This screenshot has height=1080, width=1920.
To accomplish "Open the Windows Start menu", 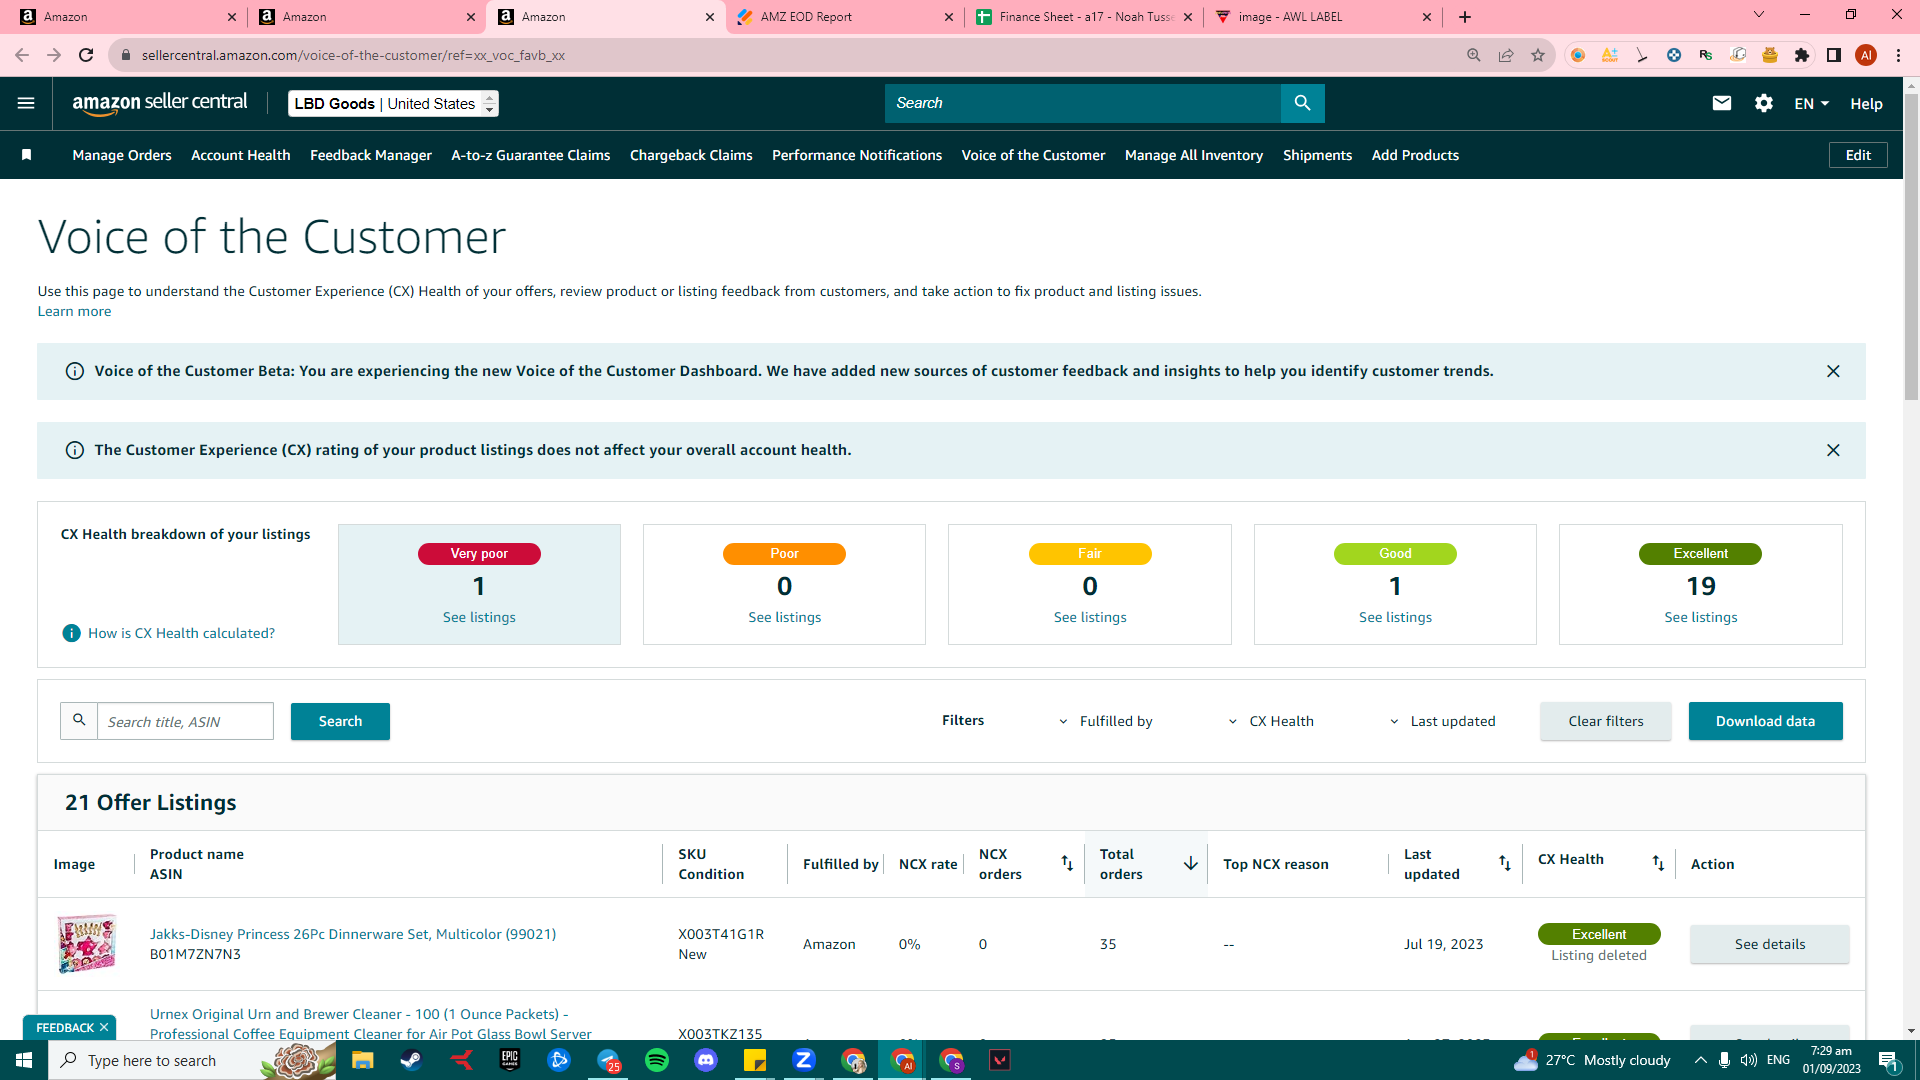I will (x=24, y=1060).
